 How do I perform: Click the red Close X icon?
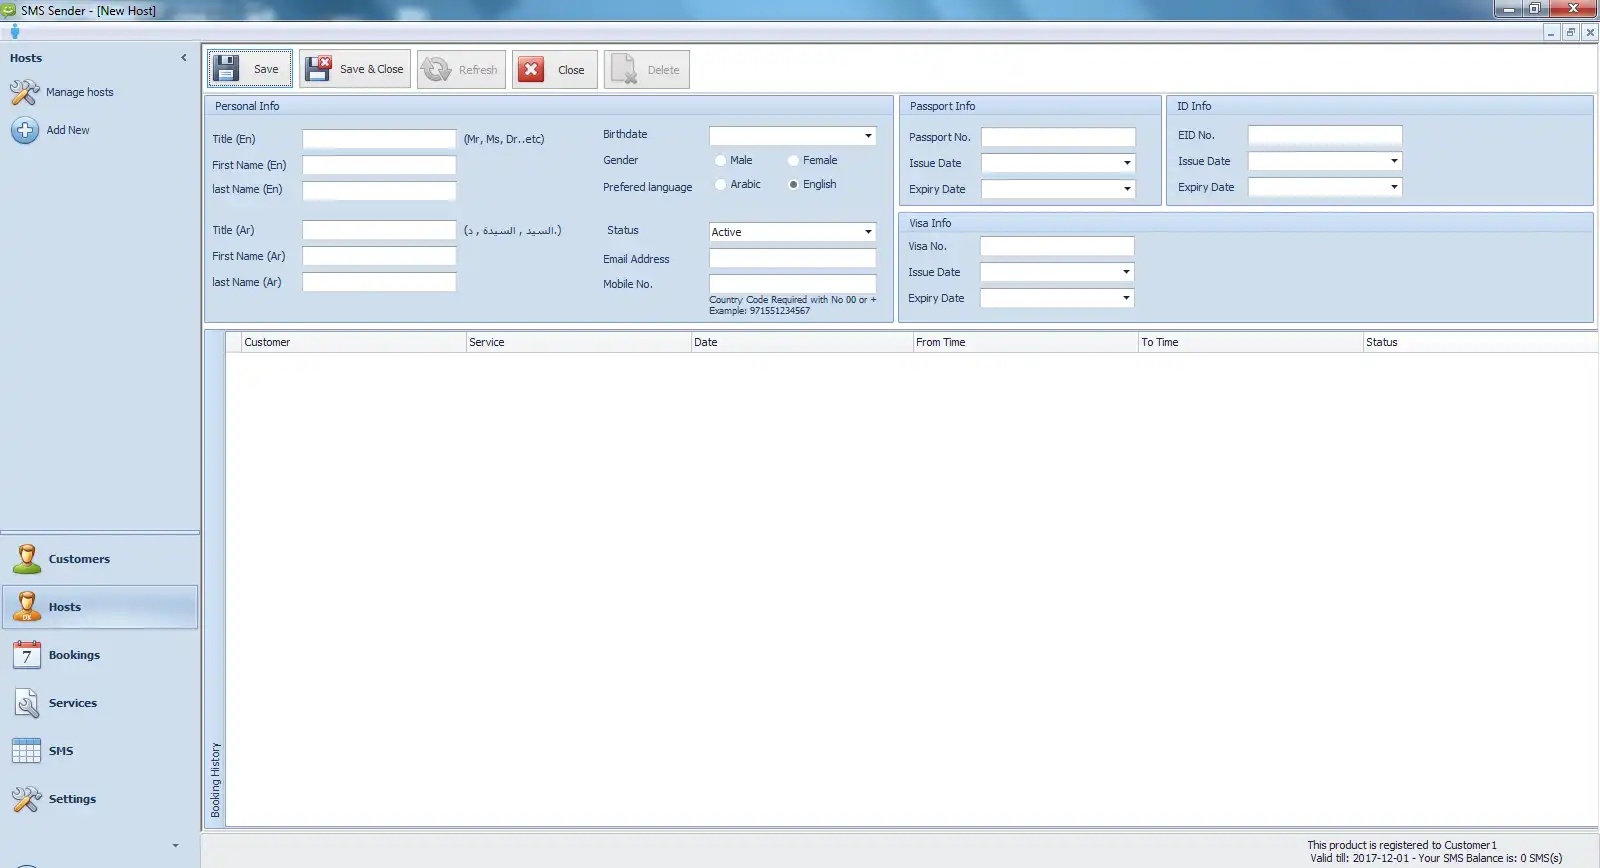click(531, 70)
